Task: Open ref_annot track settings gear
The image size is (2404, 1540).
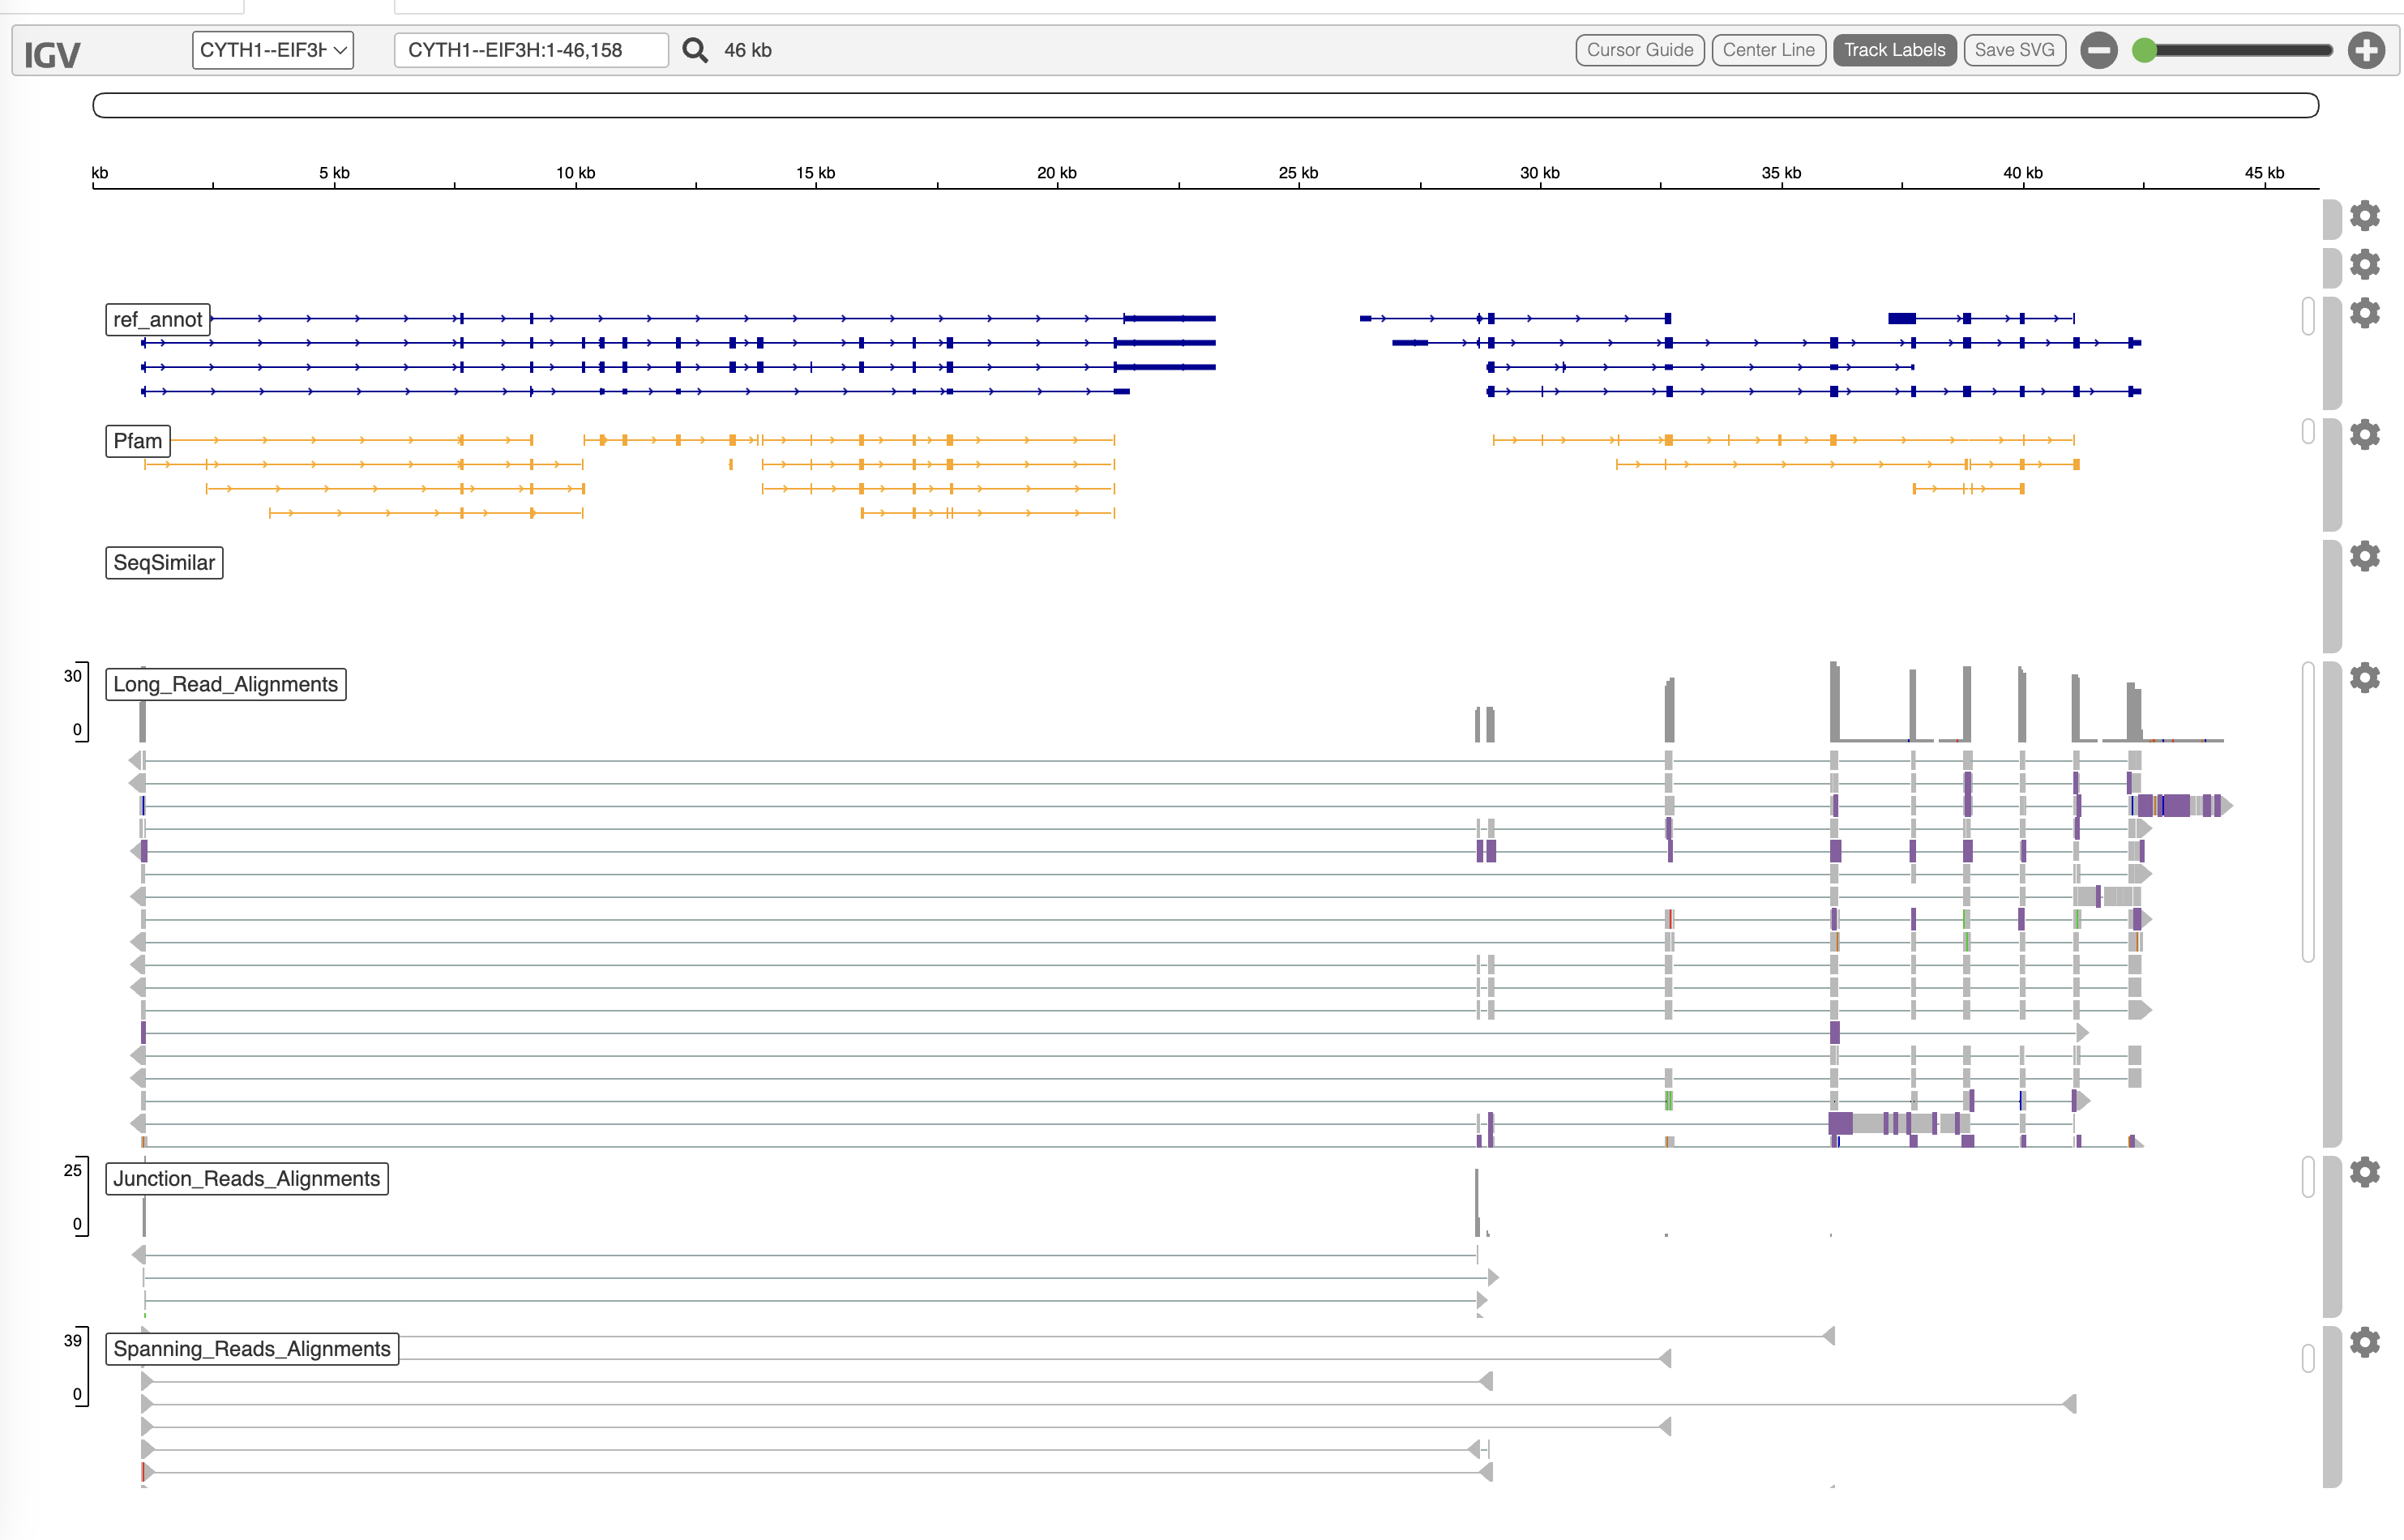Action: pyautogui.click(x=2364, y=313)
